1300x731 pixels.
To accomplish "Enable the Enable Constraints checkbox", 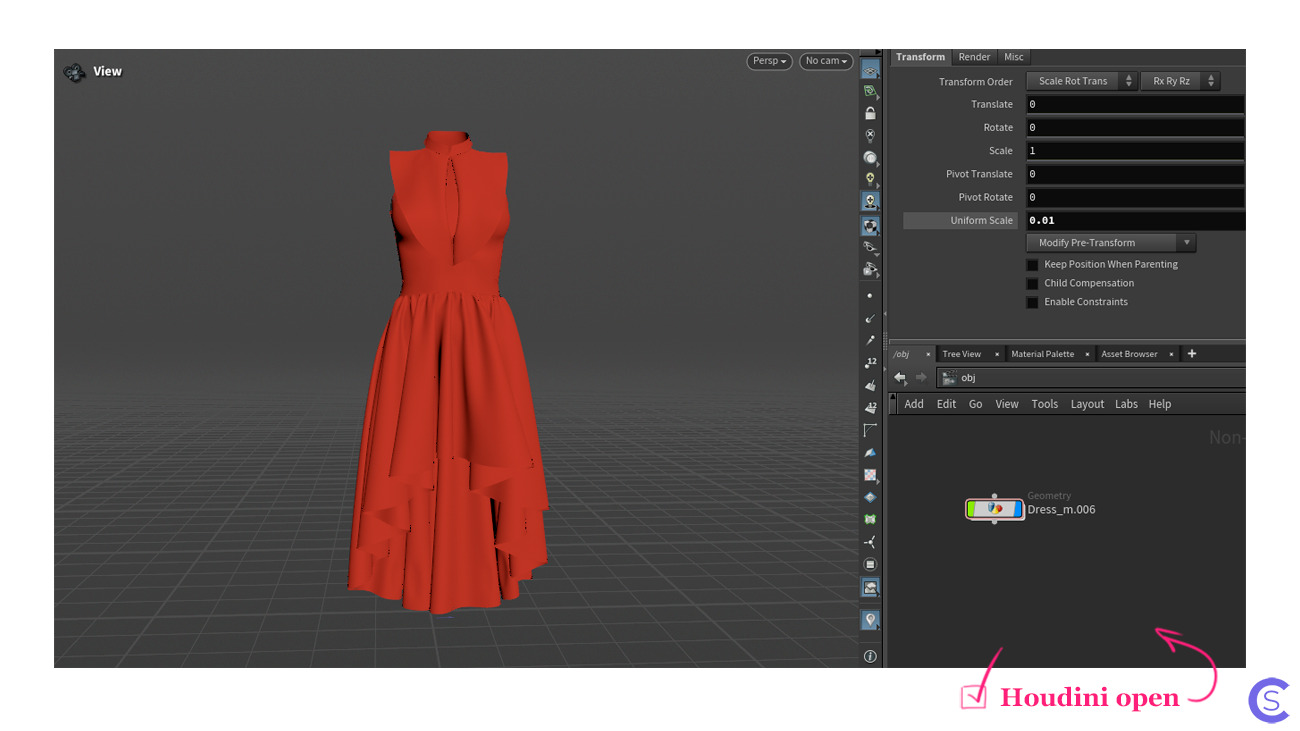I will (1032, 302).
